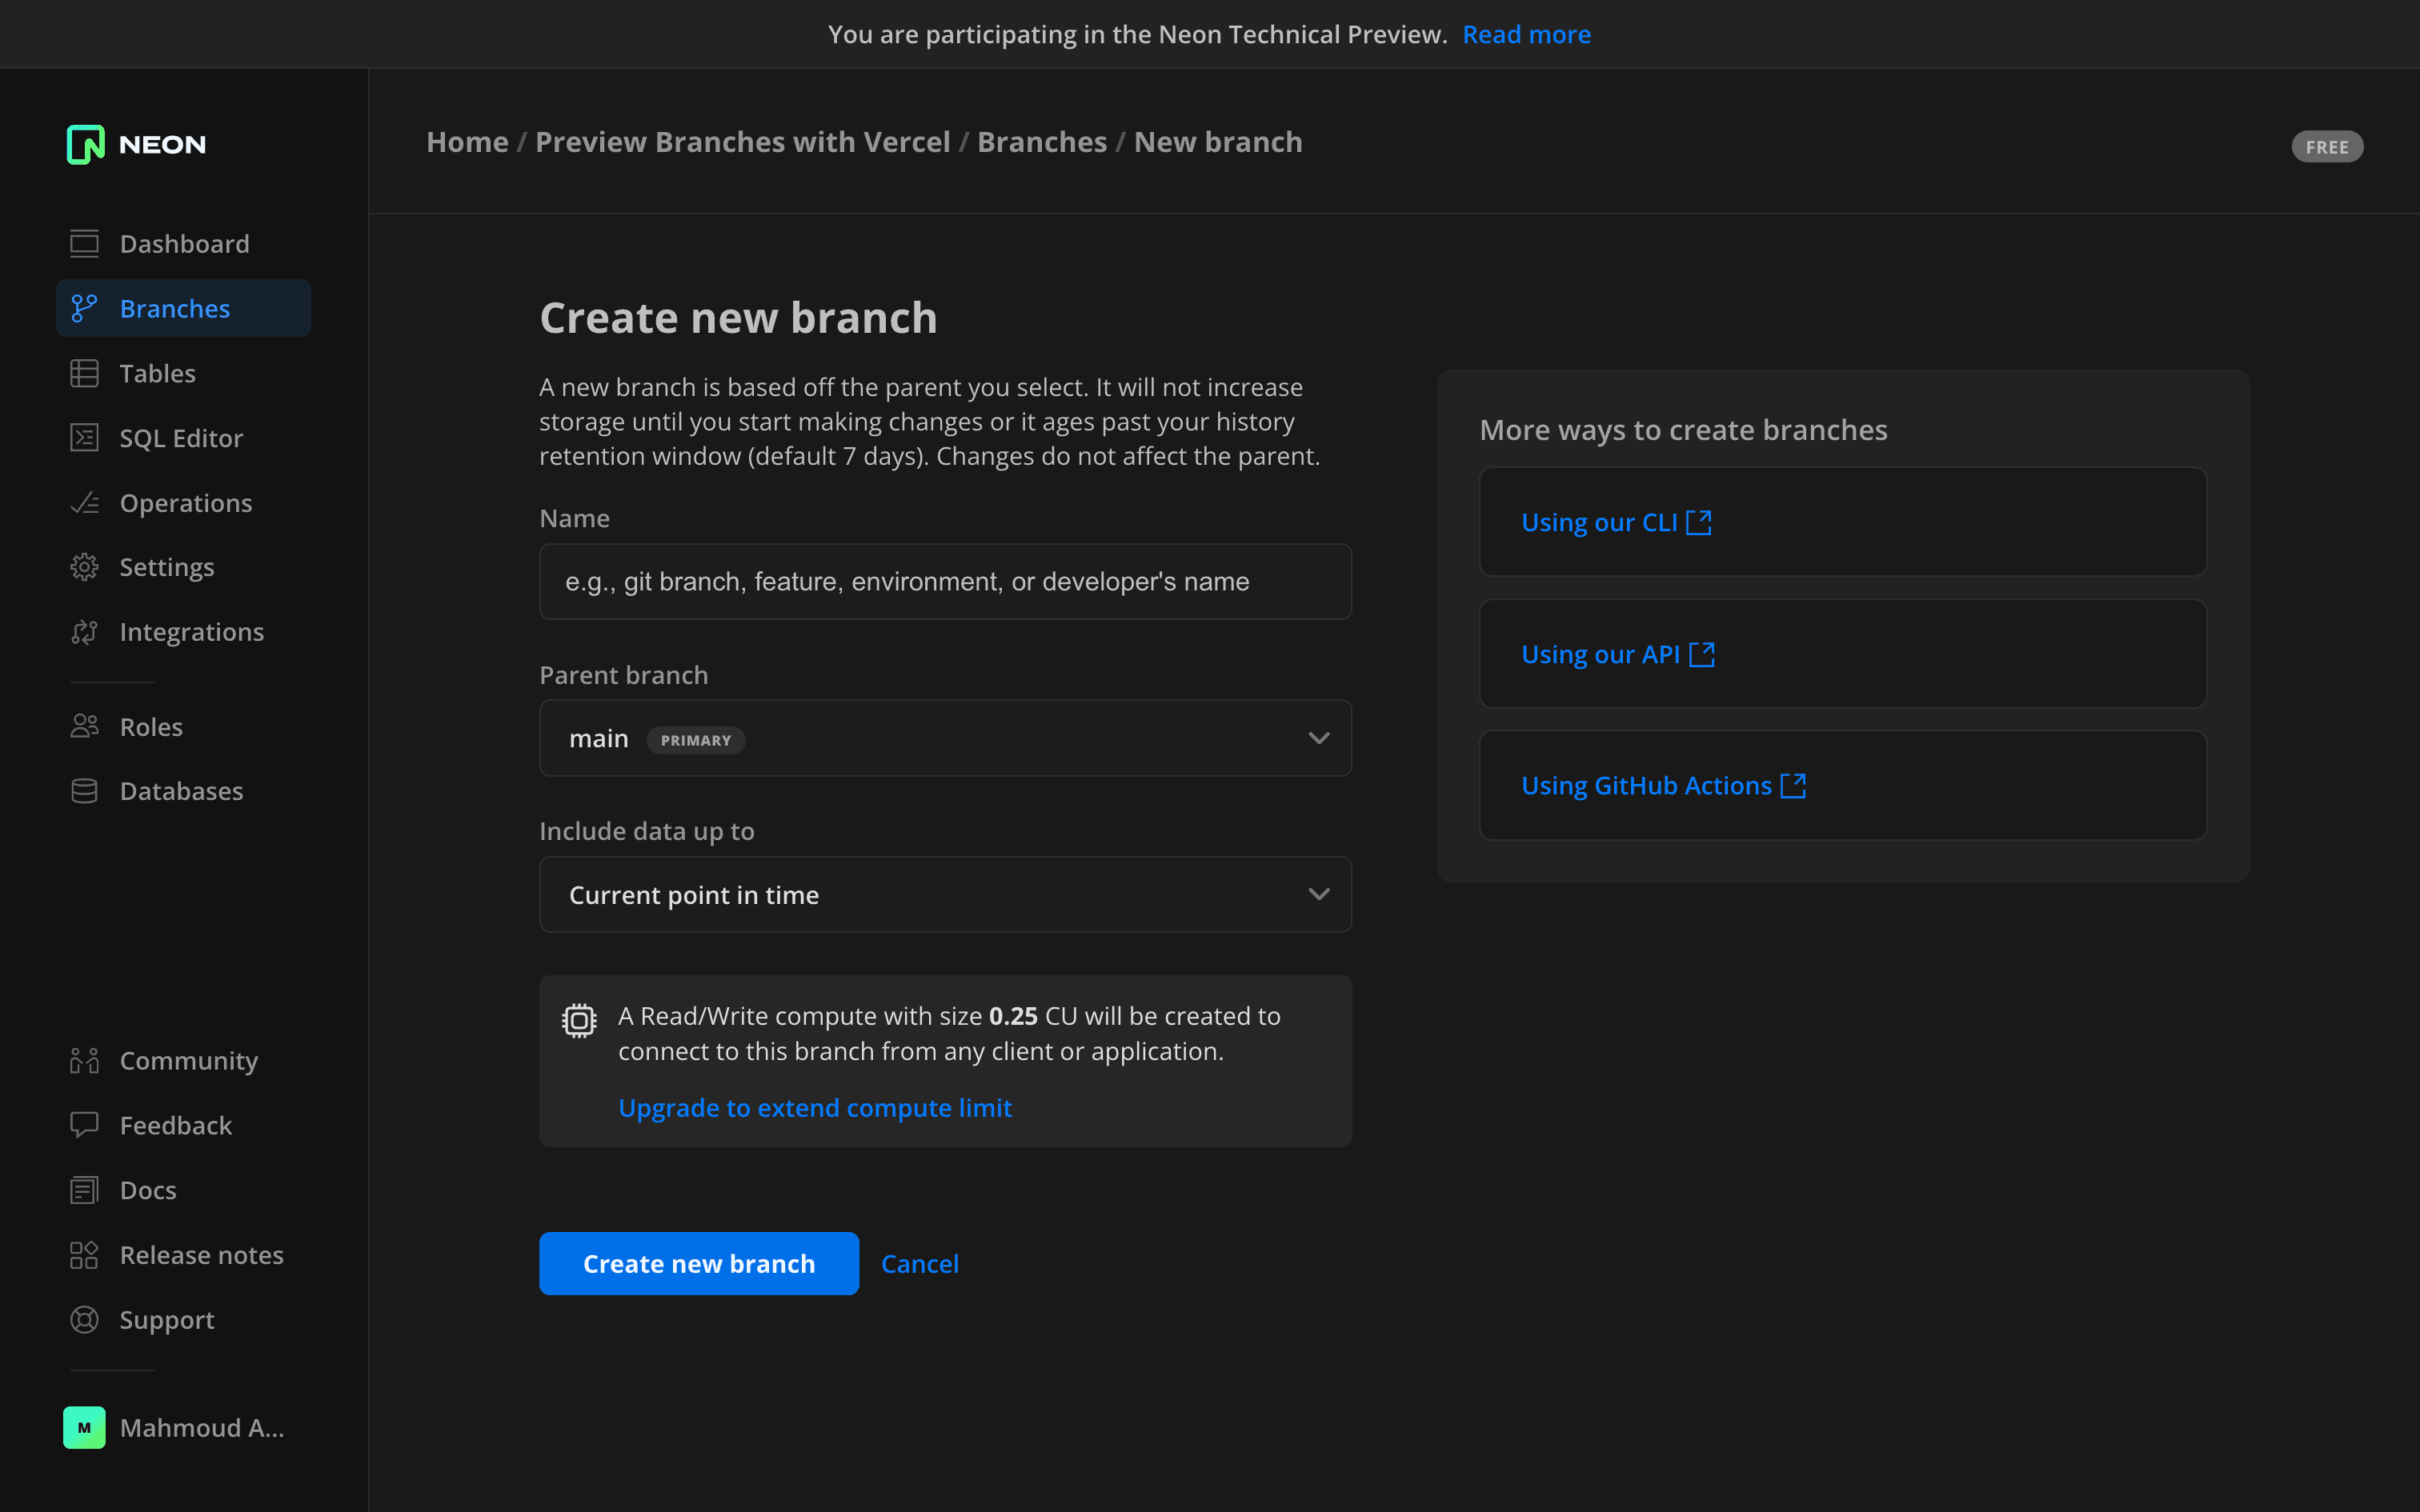Click the Cancel link
This screenshot has height=1512, width=2420.
coord(919,1264)
